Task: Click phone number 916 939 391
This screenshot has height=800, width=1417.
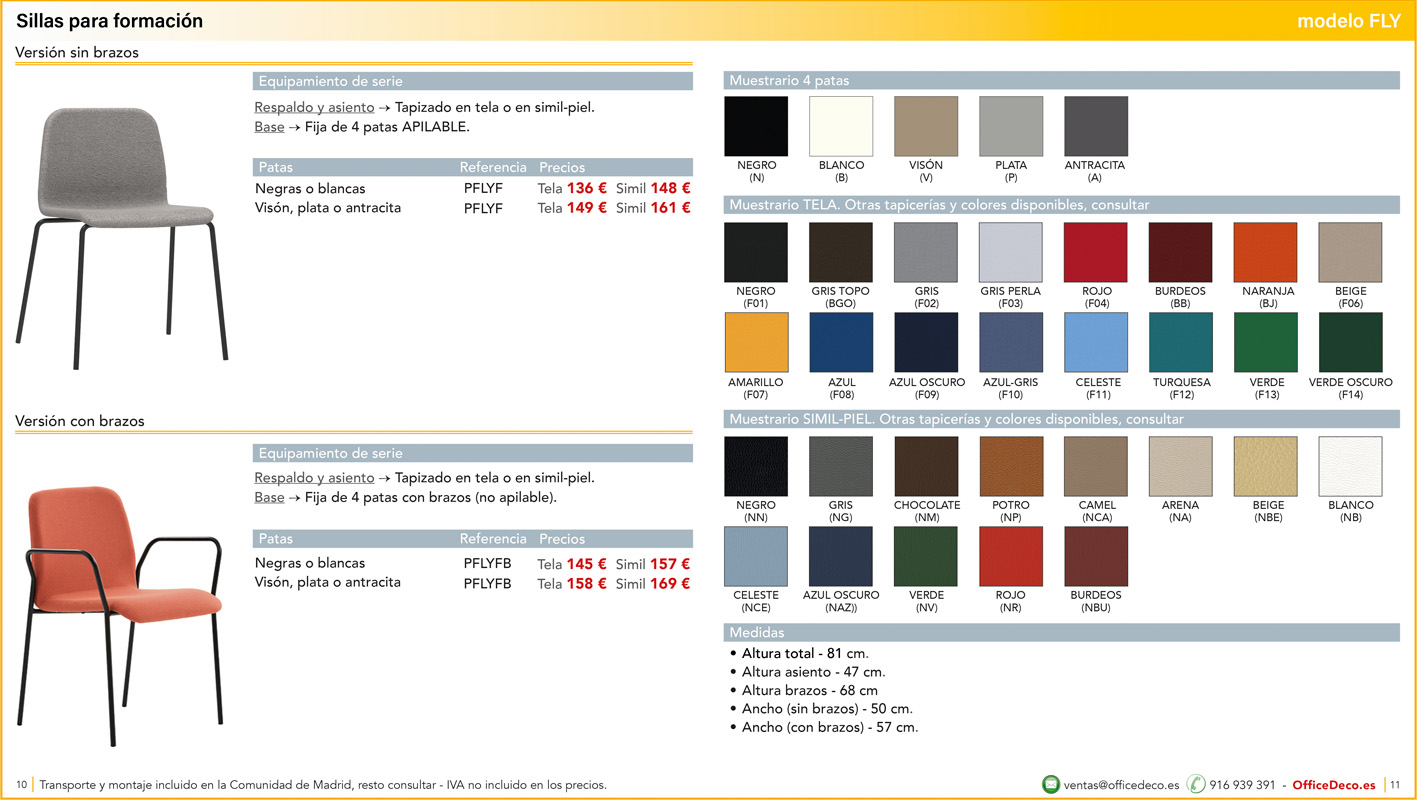Action: [x=1242, y=785]
